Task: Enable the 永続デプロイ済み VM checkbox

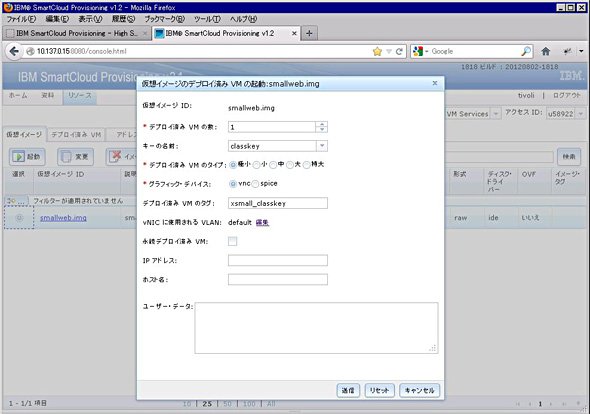Action: [x=233, y=241]
